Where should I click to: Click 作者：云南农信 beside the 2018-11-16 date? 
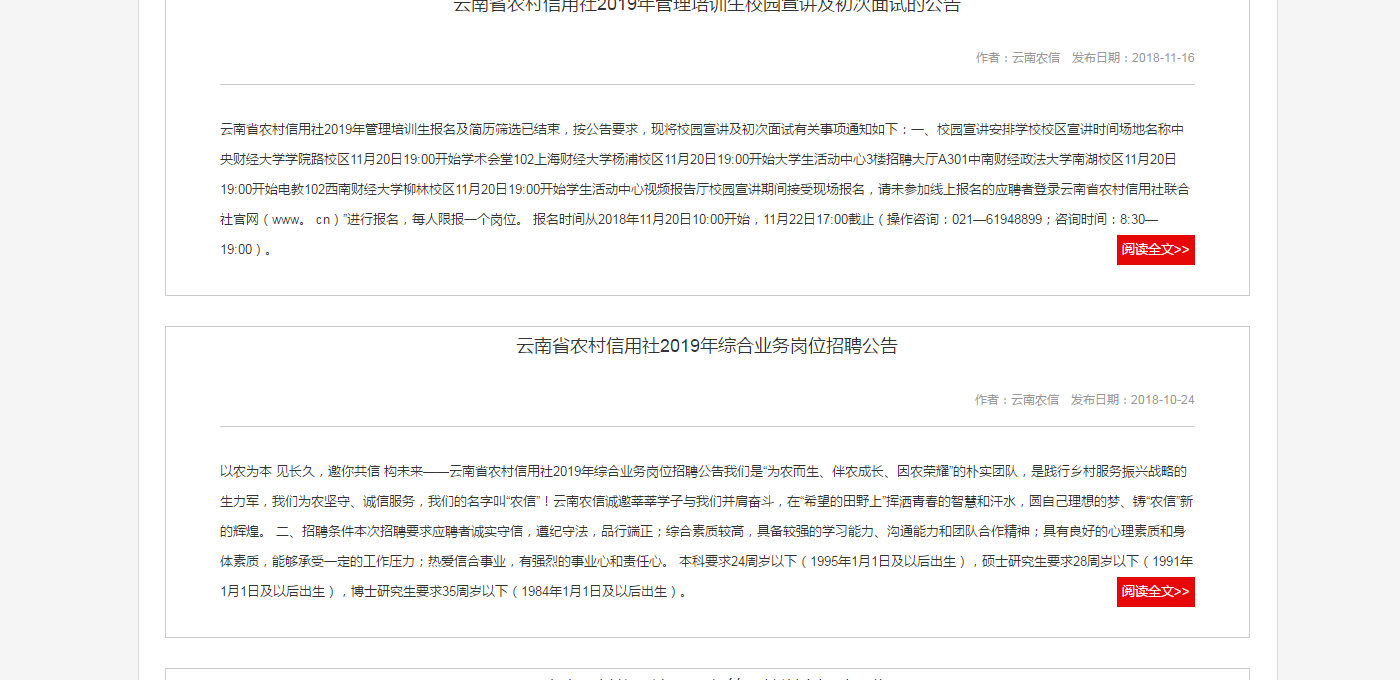pyautogui.click(x=1018, y=58)
